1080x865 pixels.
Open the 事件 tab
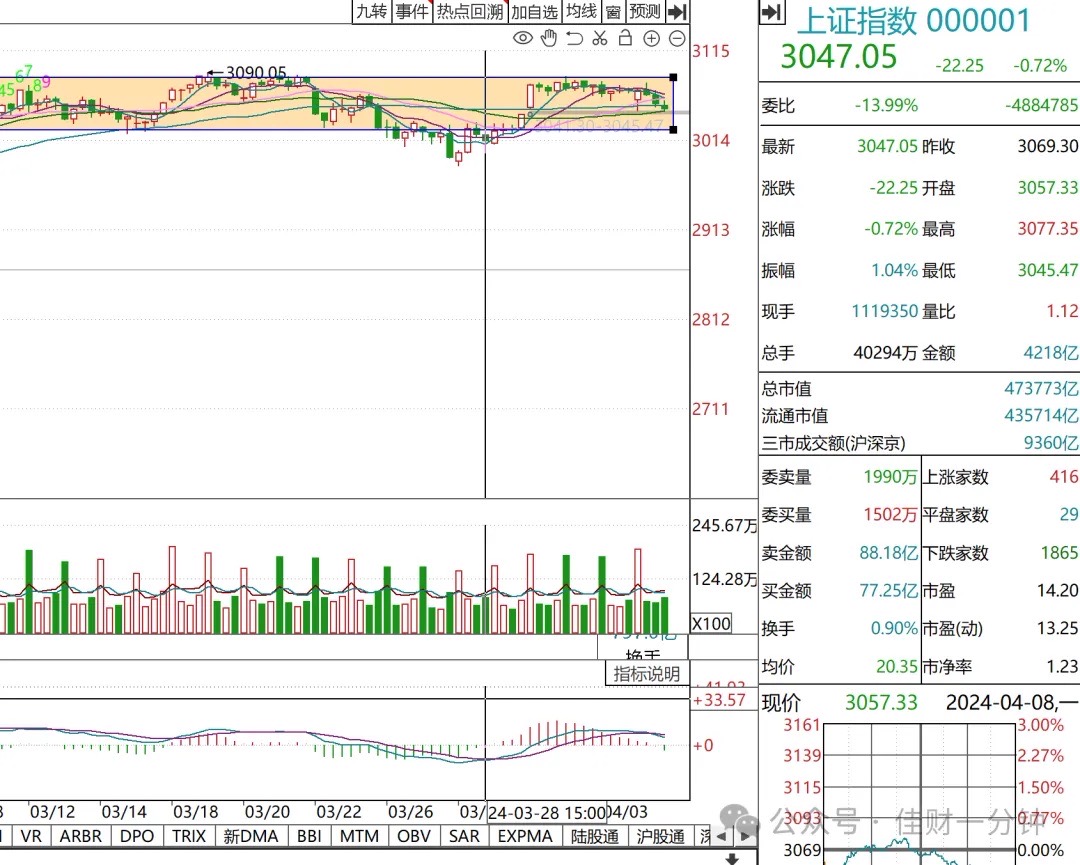coord(412,12)
